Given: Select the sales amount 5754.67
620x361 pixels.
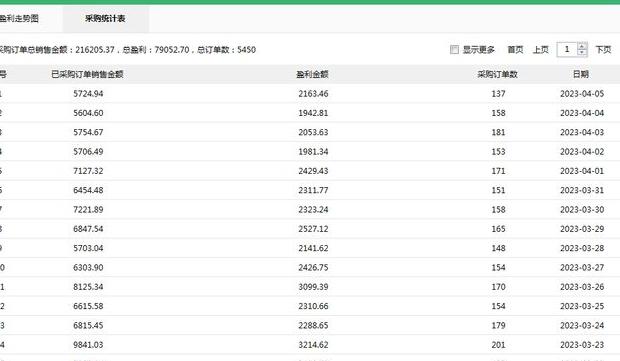Looking at the screenshot, I should [88, 132].
